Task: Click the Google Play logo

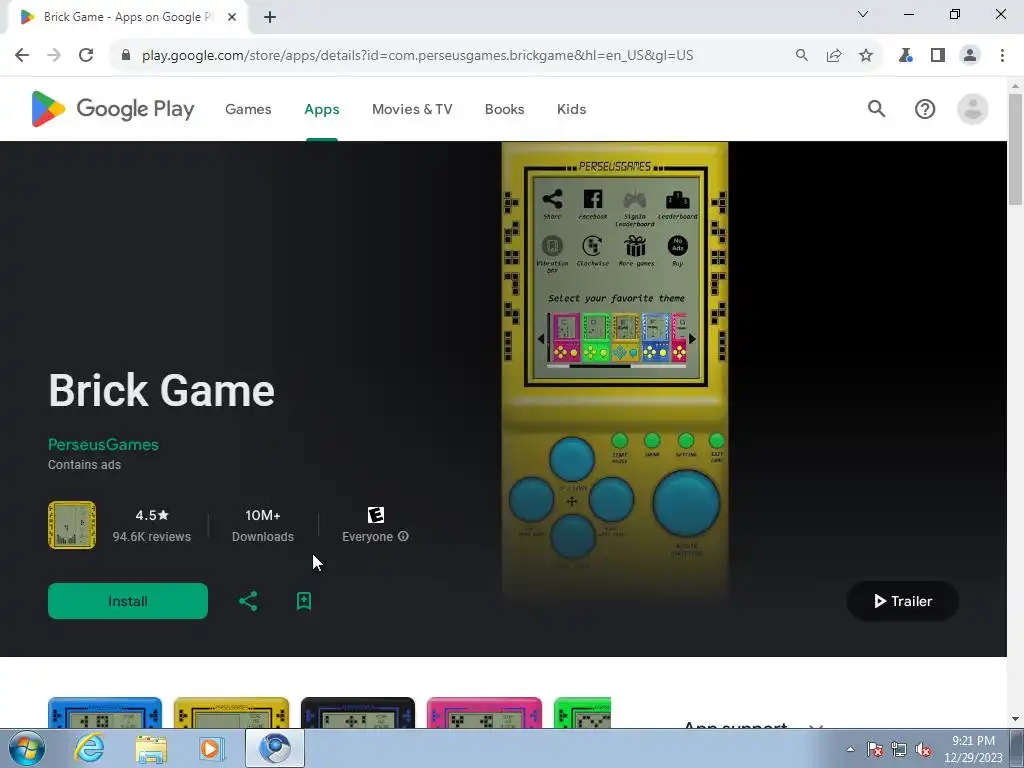Action: tap(112, 109)
